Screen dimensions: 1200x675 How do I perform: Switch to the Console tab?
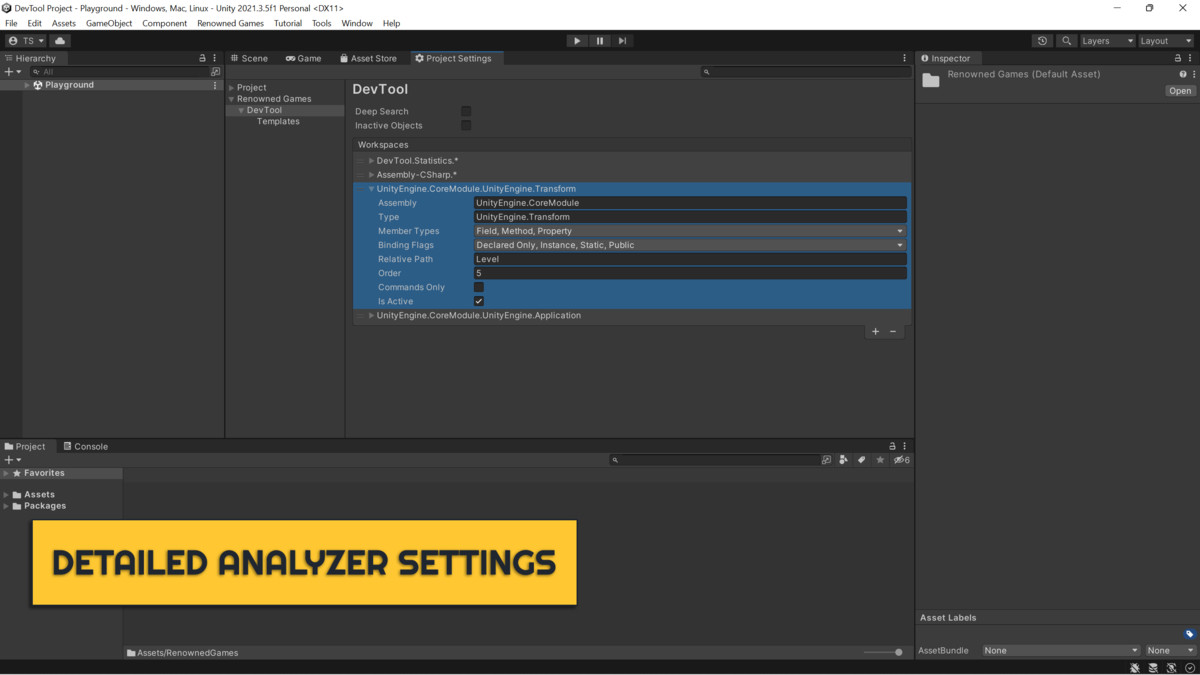(x=85, y=446)
